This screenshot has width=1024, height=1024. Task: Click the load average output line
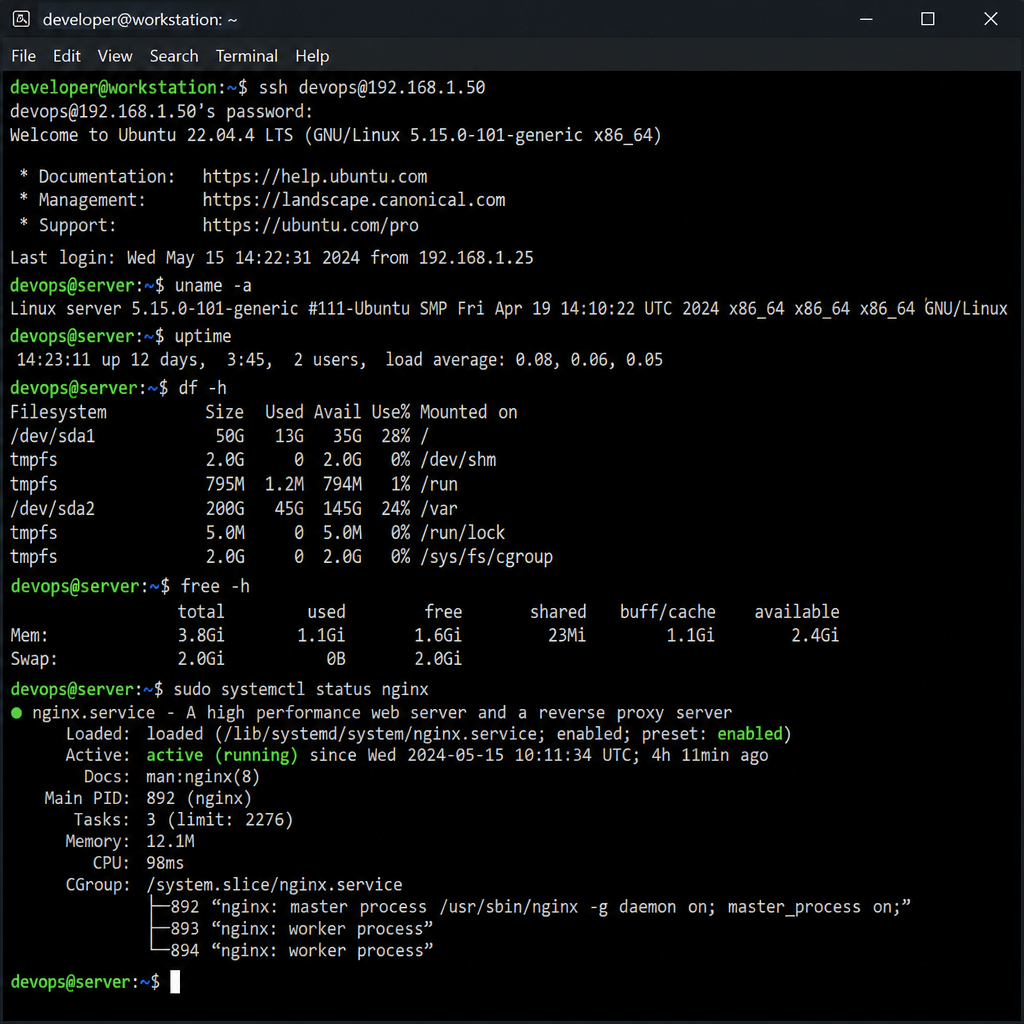click(340, 360)
